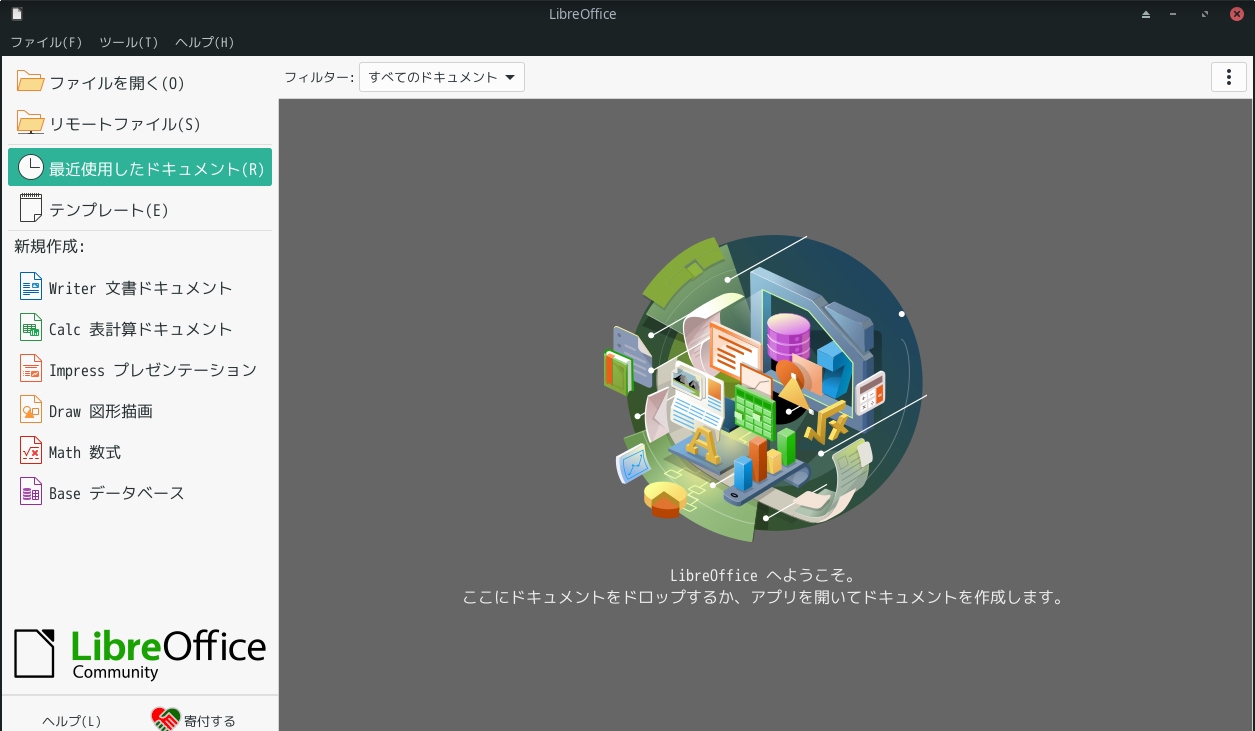Click the Impress プレゼンテーション label

click(x=153, y=370)
